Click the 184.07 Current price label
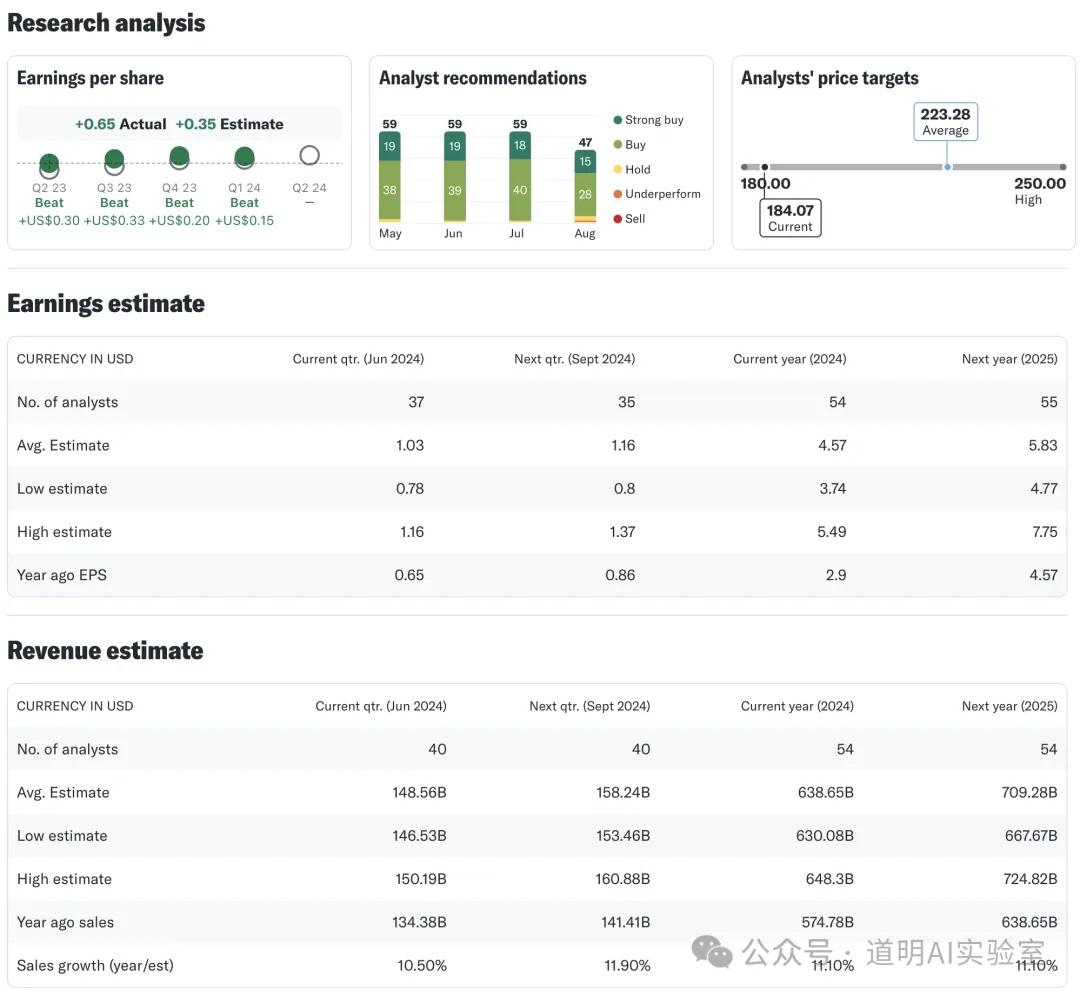 click(x=790, y=218)
